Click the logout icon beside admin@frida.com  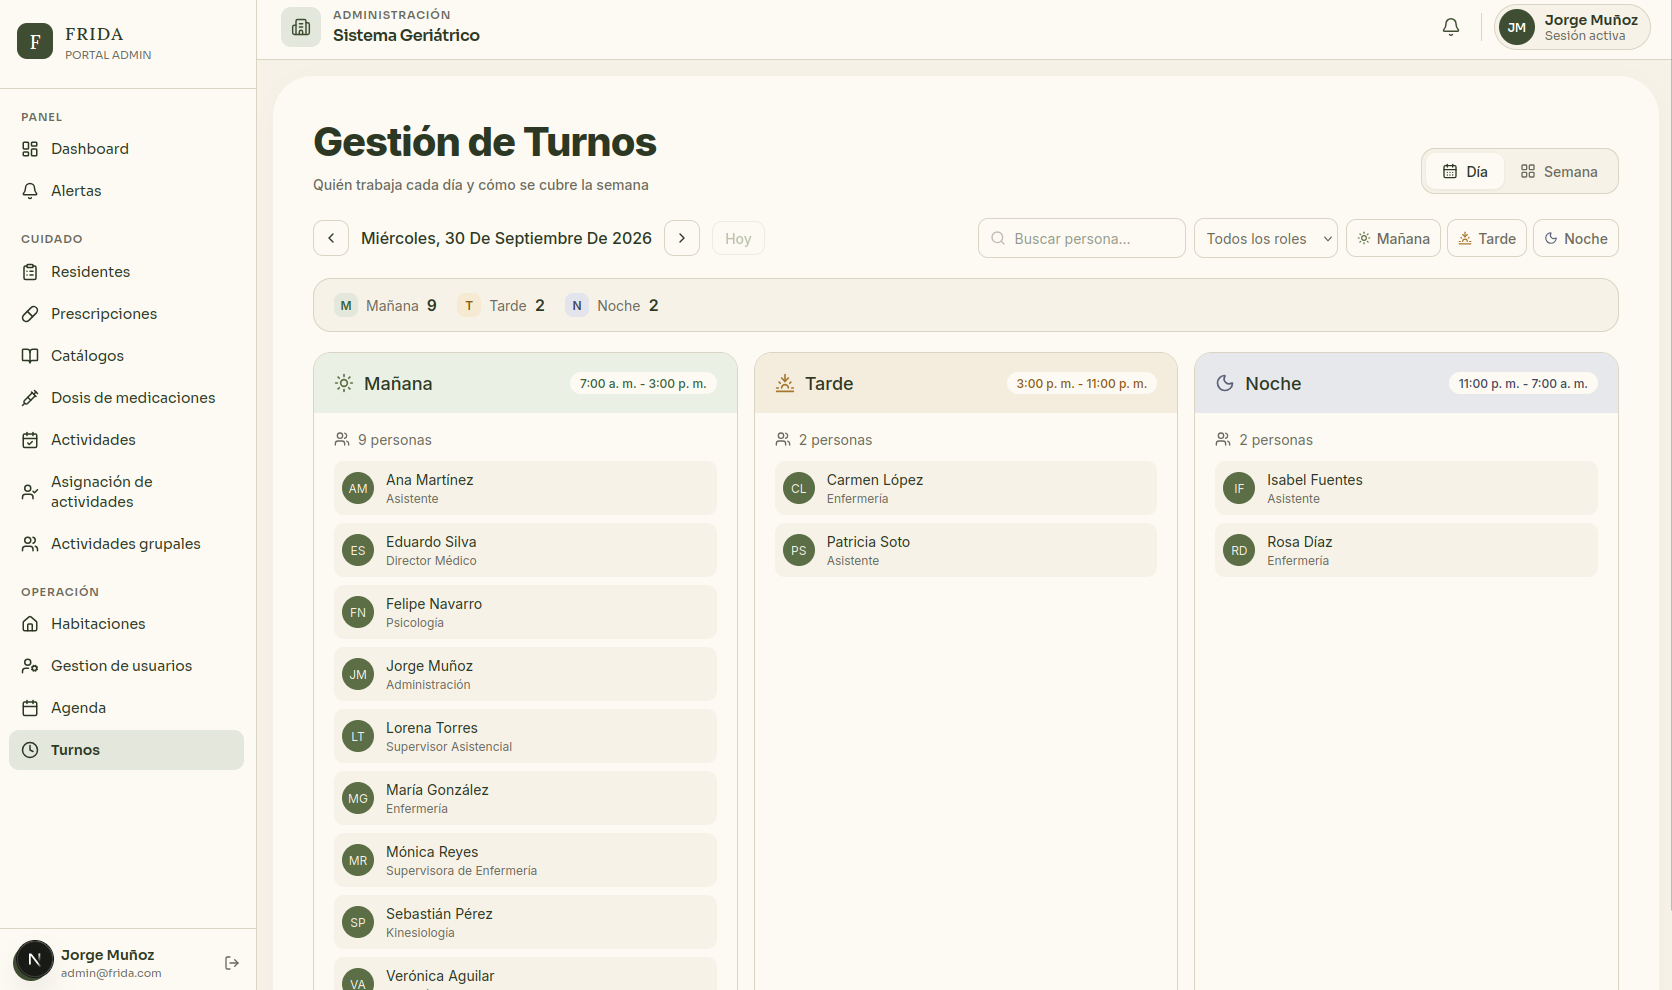(x=232, y=963)
